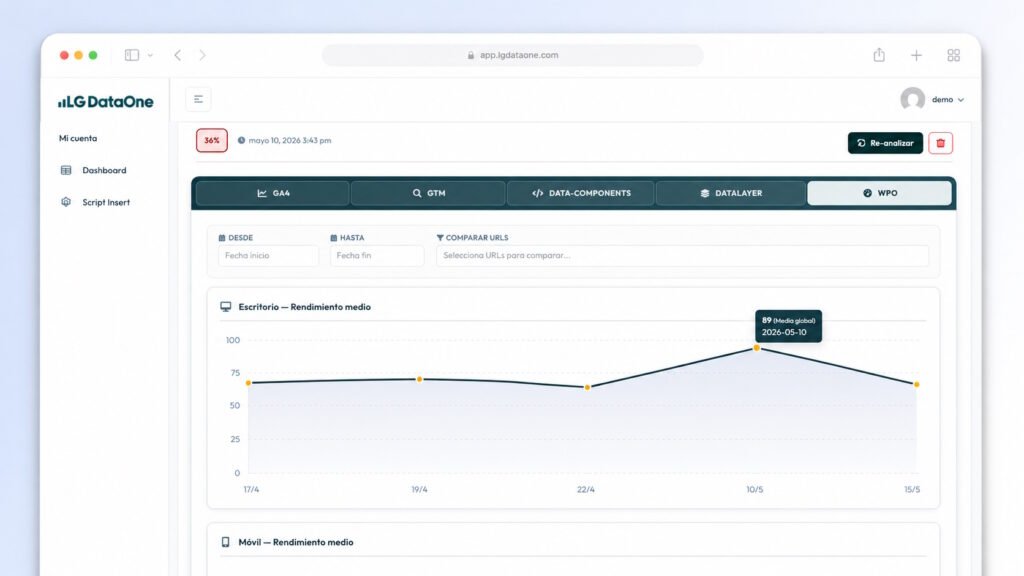Open the Comparar URLs selector
The width and height of the screenshot is (1024, 576).
coord(682,255)
